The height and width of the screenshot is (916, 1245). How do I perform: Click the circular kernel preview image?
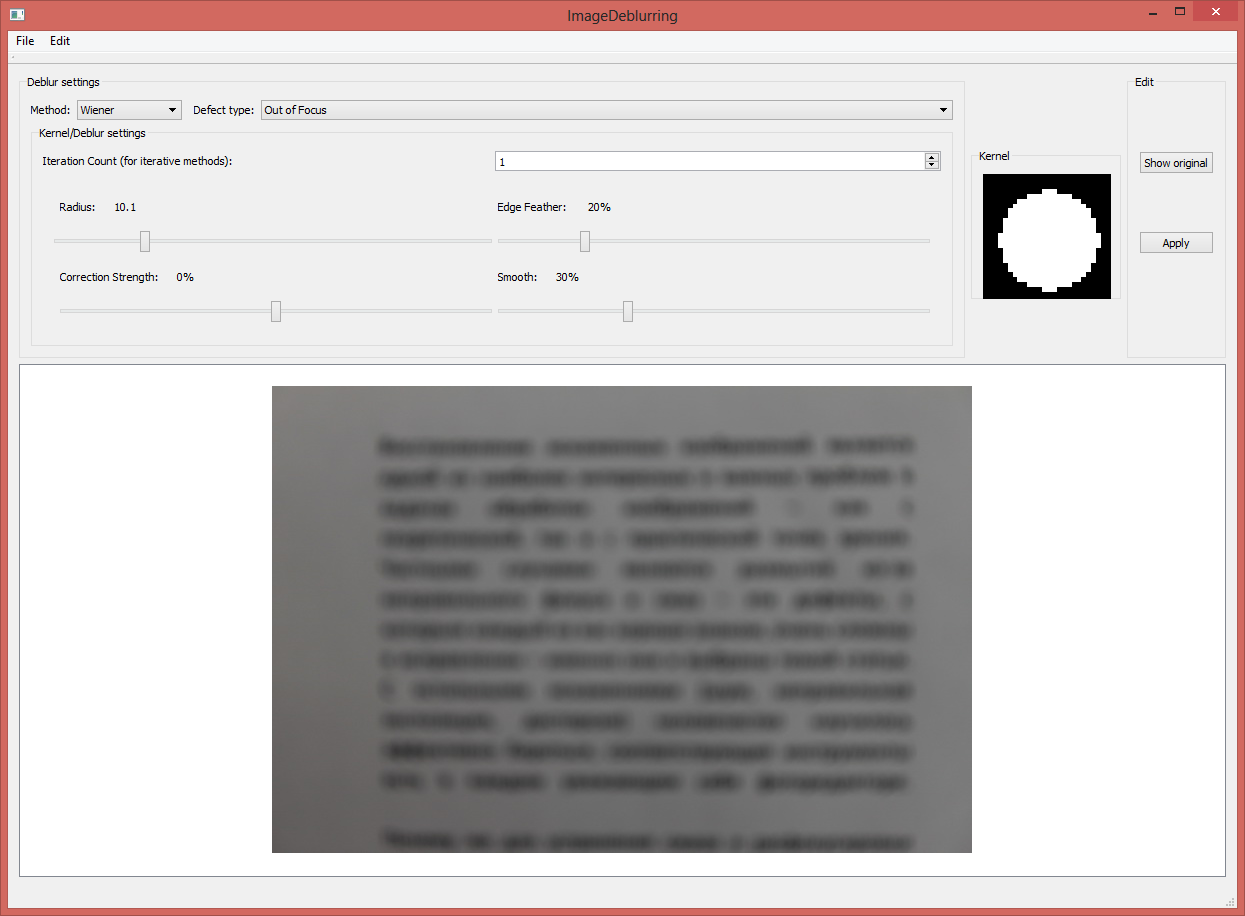pos(1047,236)
